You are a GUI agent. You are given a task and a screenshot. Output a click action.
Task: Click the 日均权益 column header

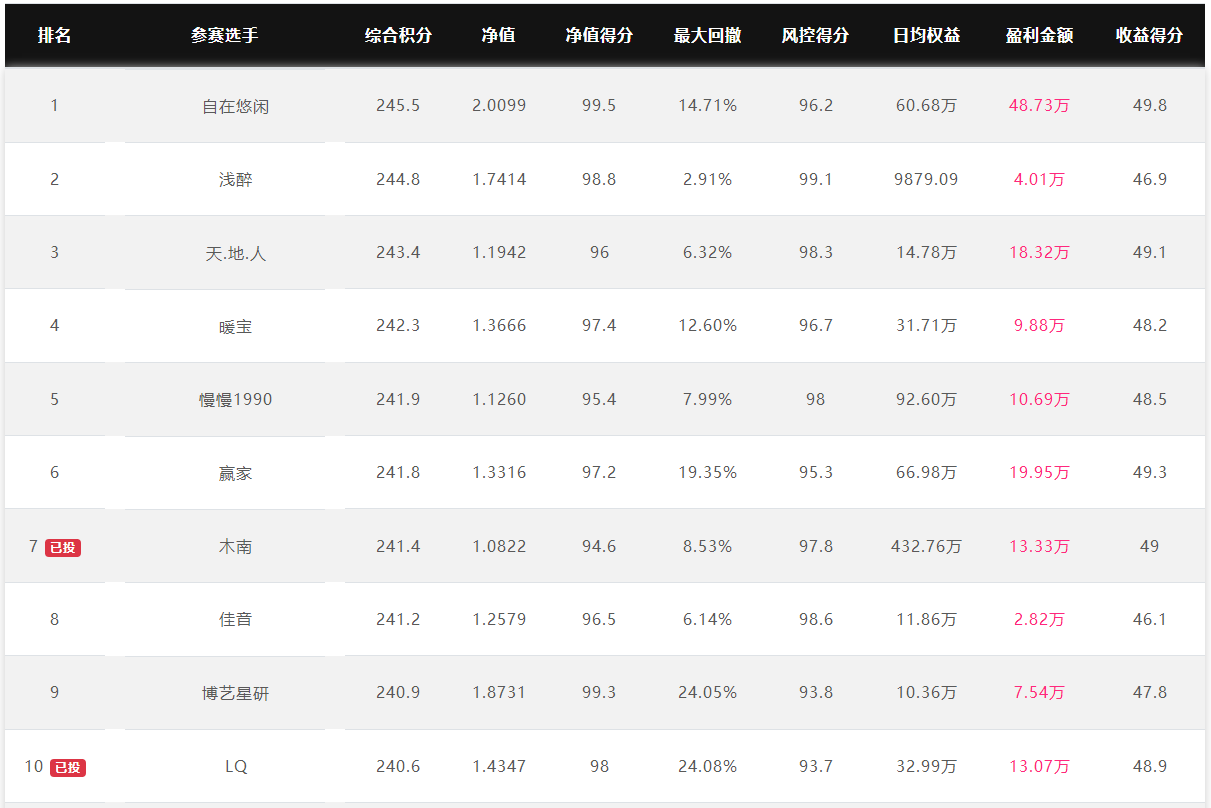coord(926,35)
